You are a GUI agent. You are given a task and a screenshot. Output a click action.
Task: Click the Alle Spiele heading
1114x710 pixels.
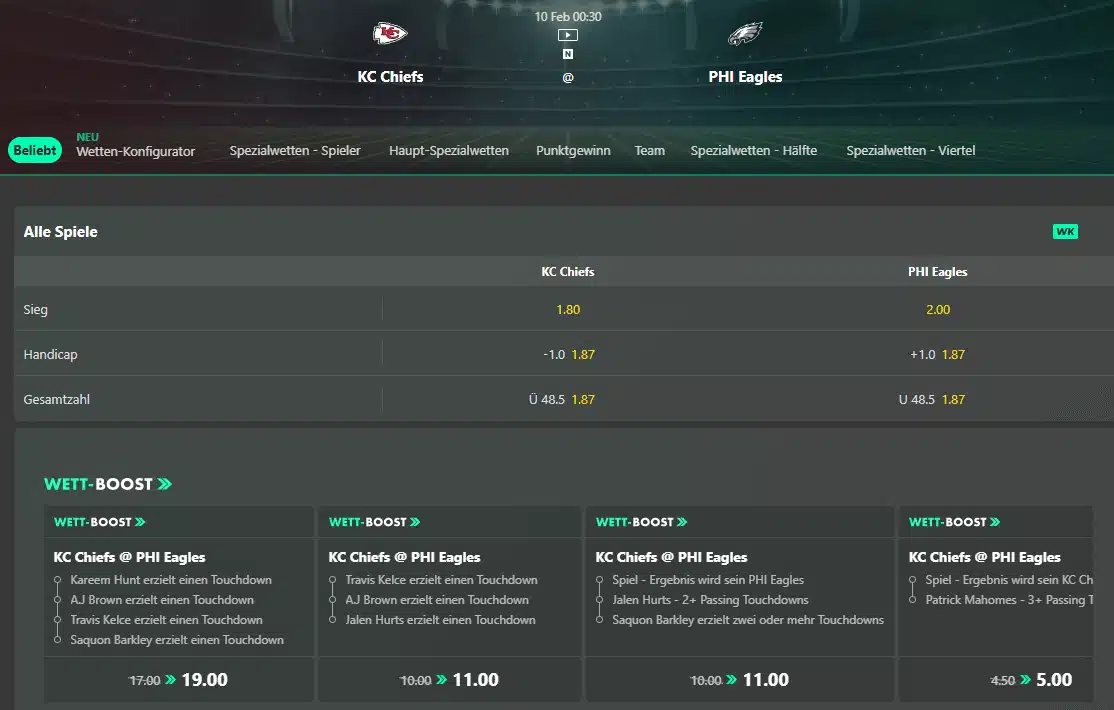60,232
